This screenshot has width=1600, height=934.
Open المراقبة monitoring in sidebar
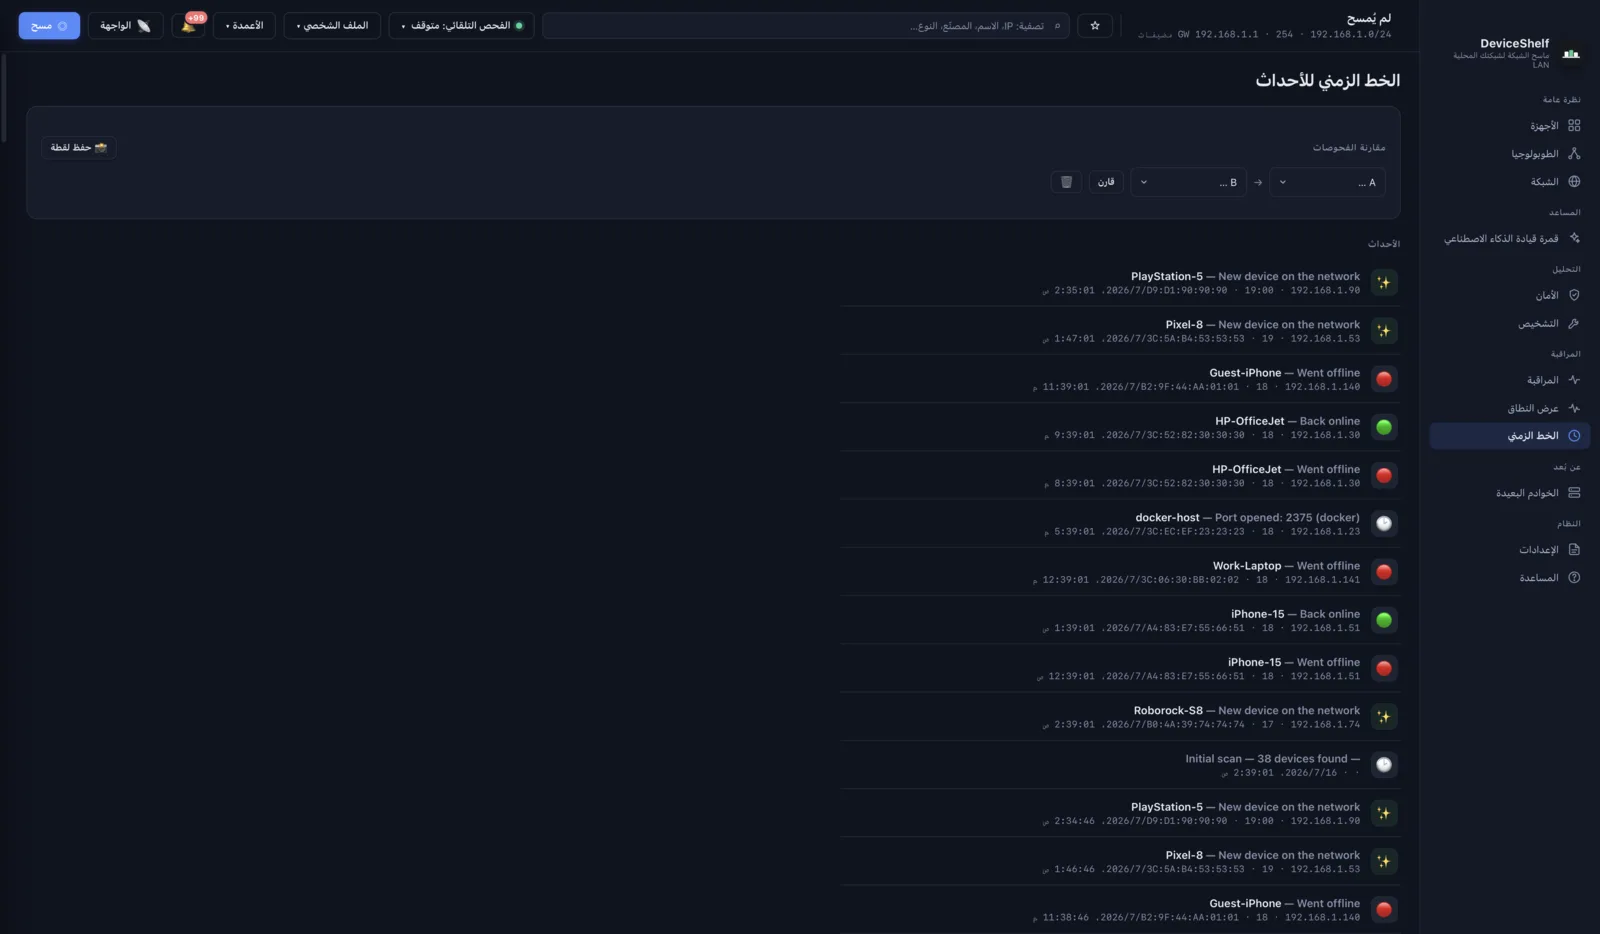(1510, 379)
